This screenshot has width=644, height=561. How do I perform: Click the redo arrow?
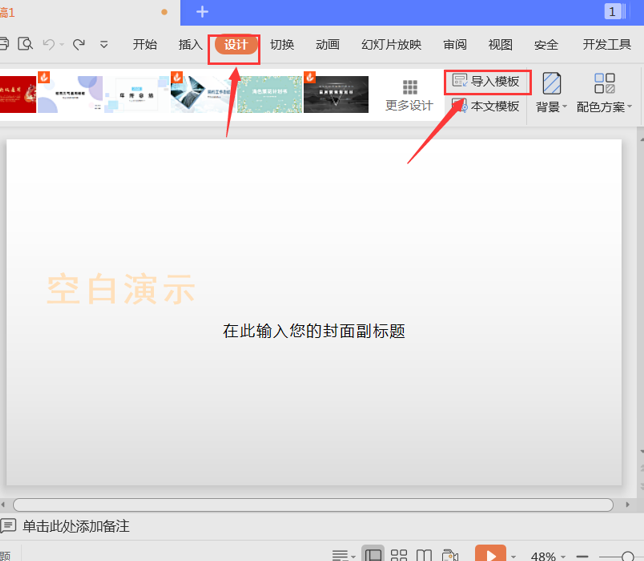(x=78, y=44)
